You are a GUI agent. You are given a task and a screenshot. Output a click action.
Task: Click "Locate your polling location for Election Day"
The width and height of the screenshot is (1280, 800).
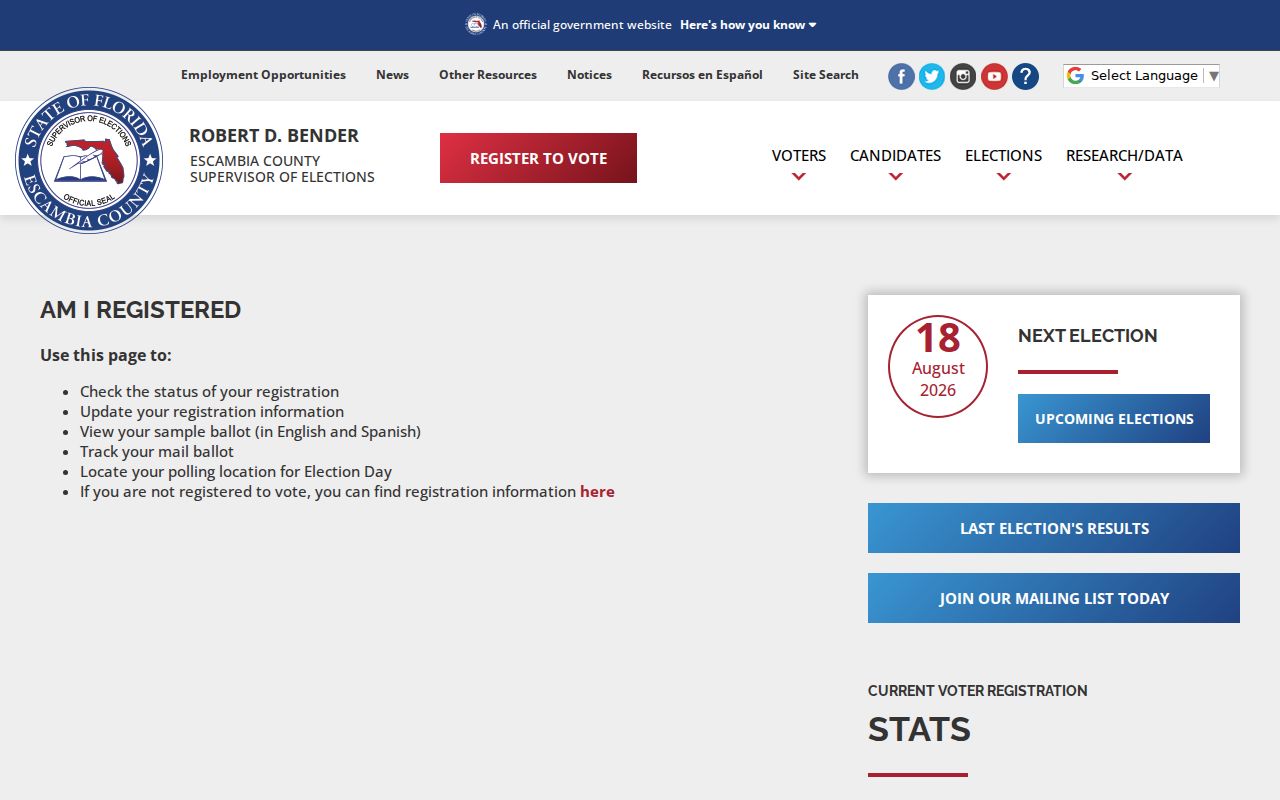(x=236, y=472)
